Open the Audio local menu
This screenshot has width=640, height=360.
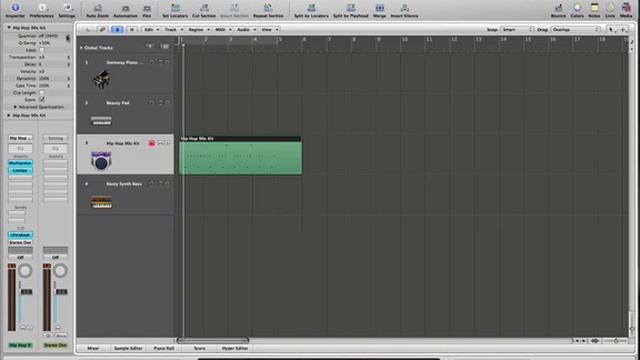point(246,29)
